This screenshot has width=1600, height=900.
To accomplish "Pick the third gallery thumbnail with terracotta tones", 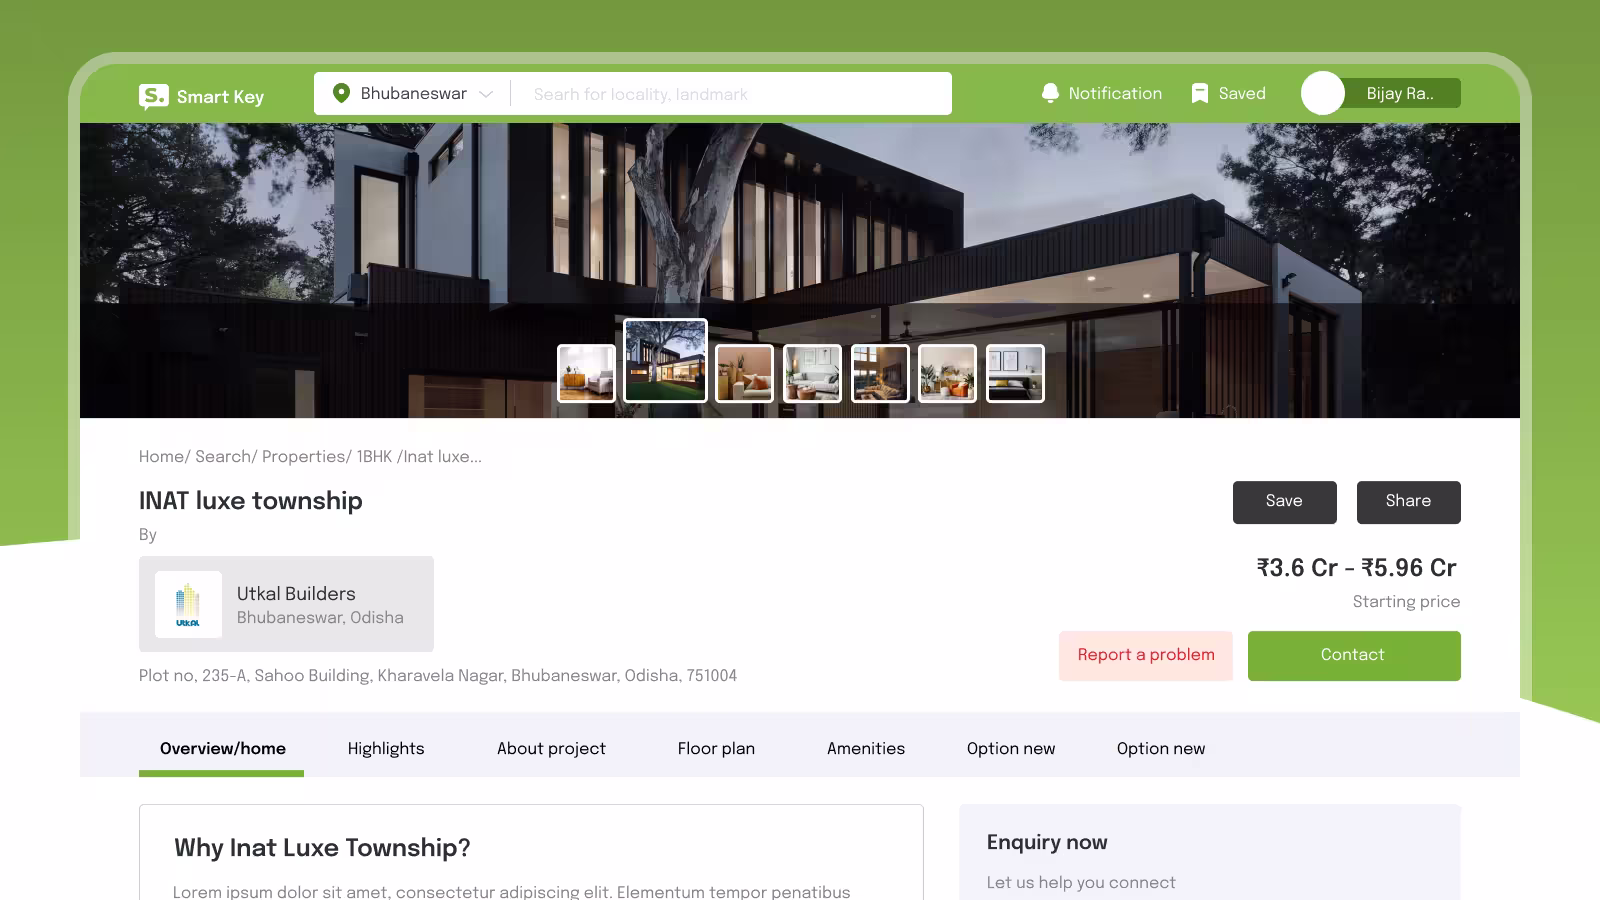I will tap(744, 373).
